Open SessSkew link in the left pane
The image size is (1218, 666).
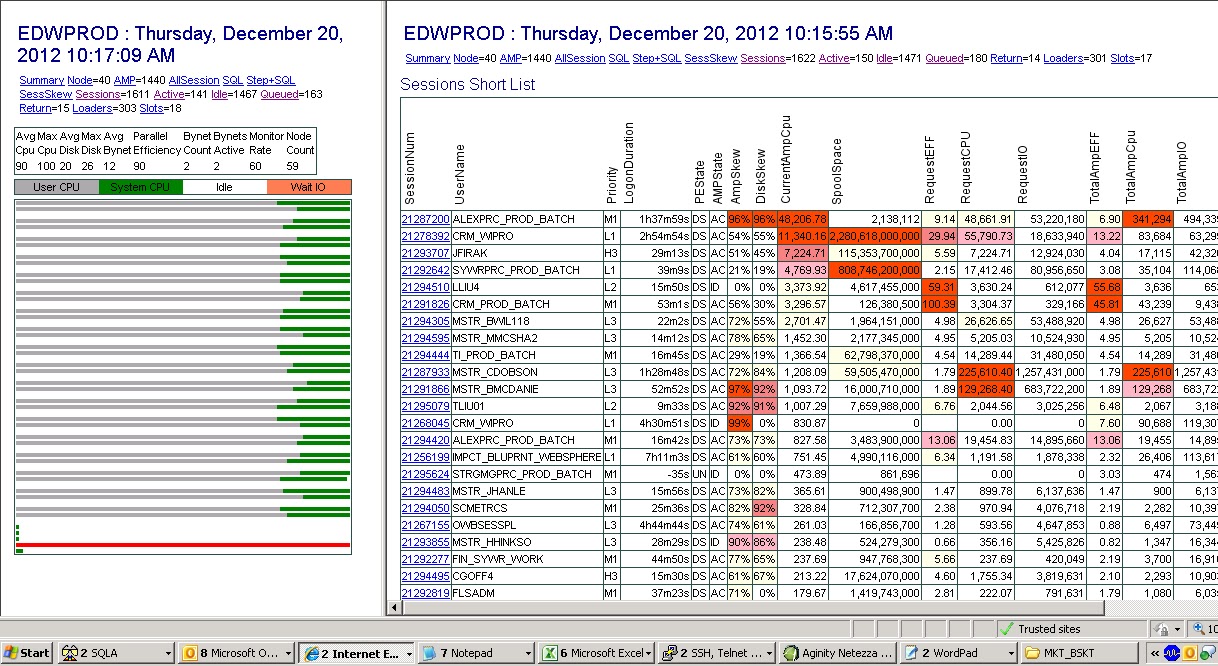coord(45,94)
